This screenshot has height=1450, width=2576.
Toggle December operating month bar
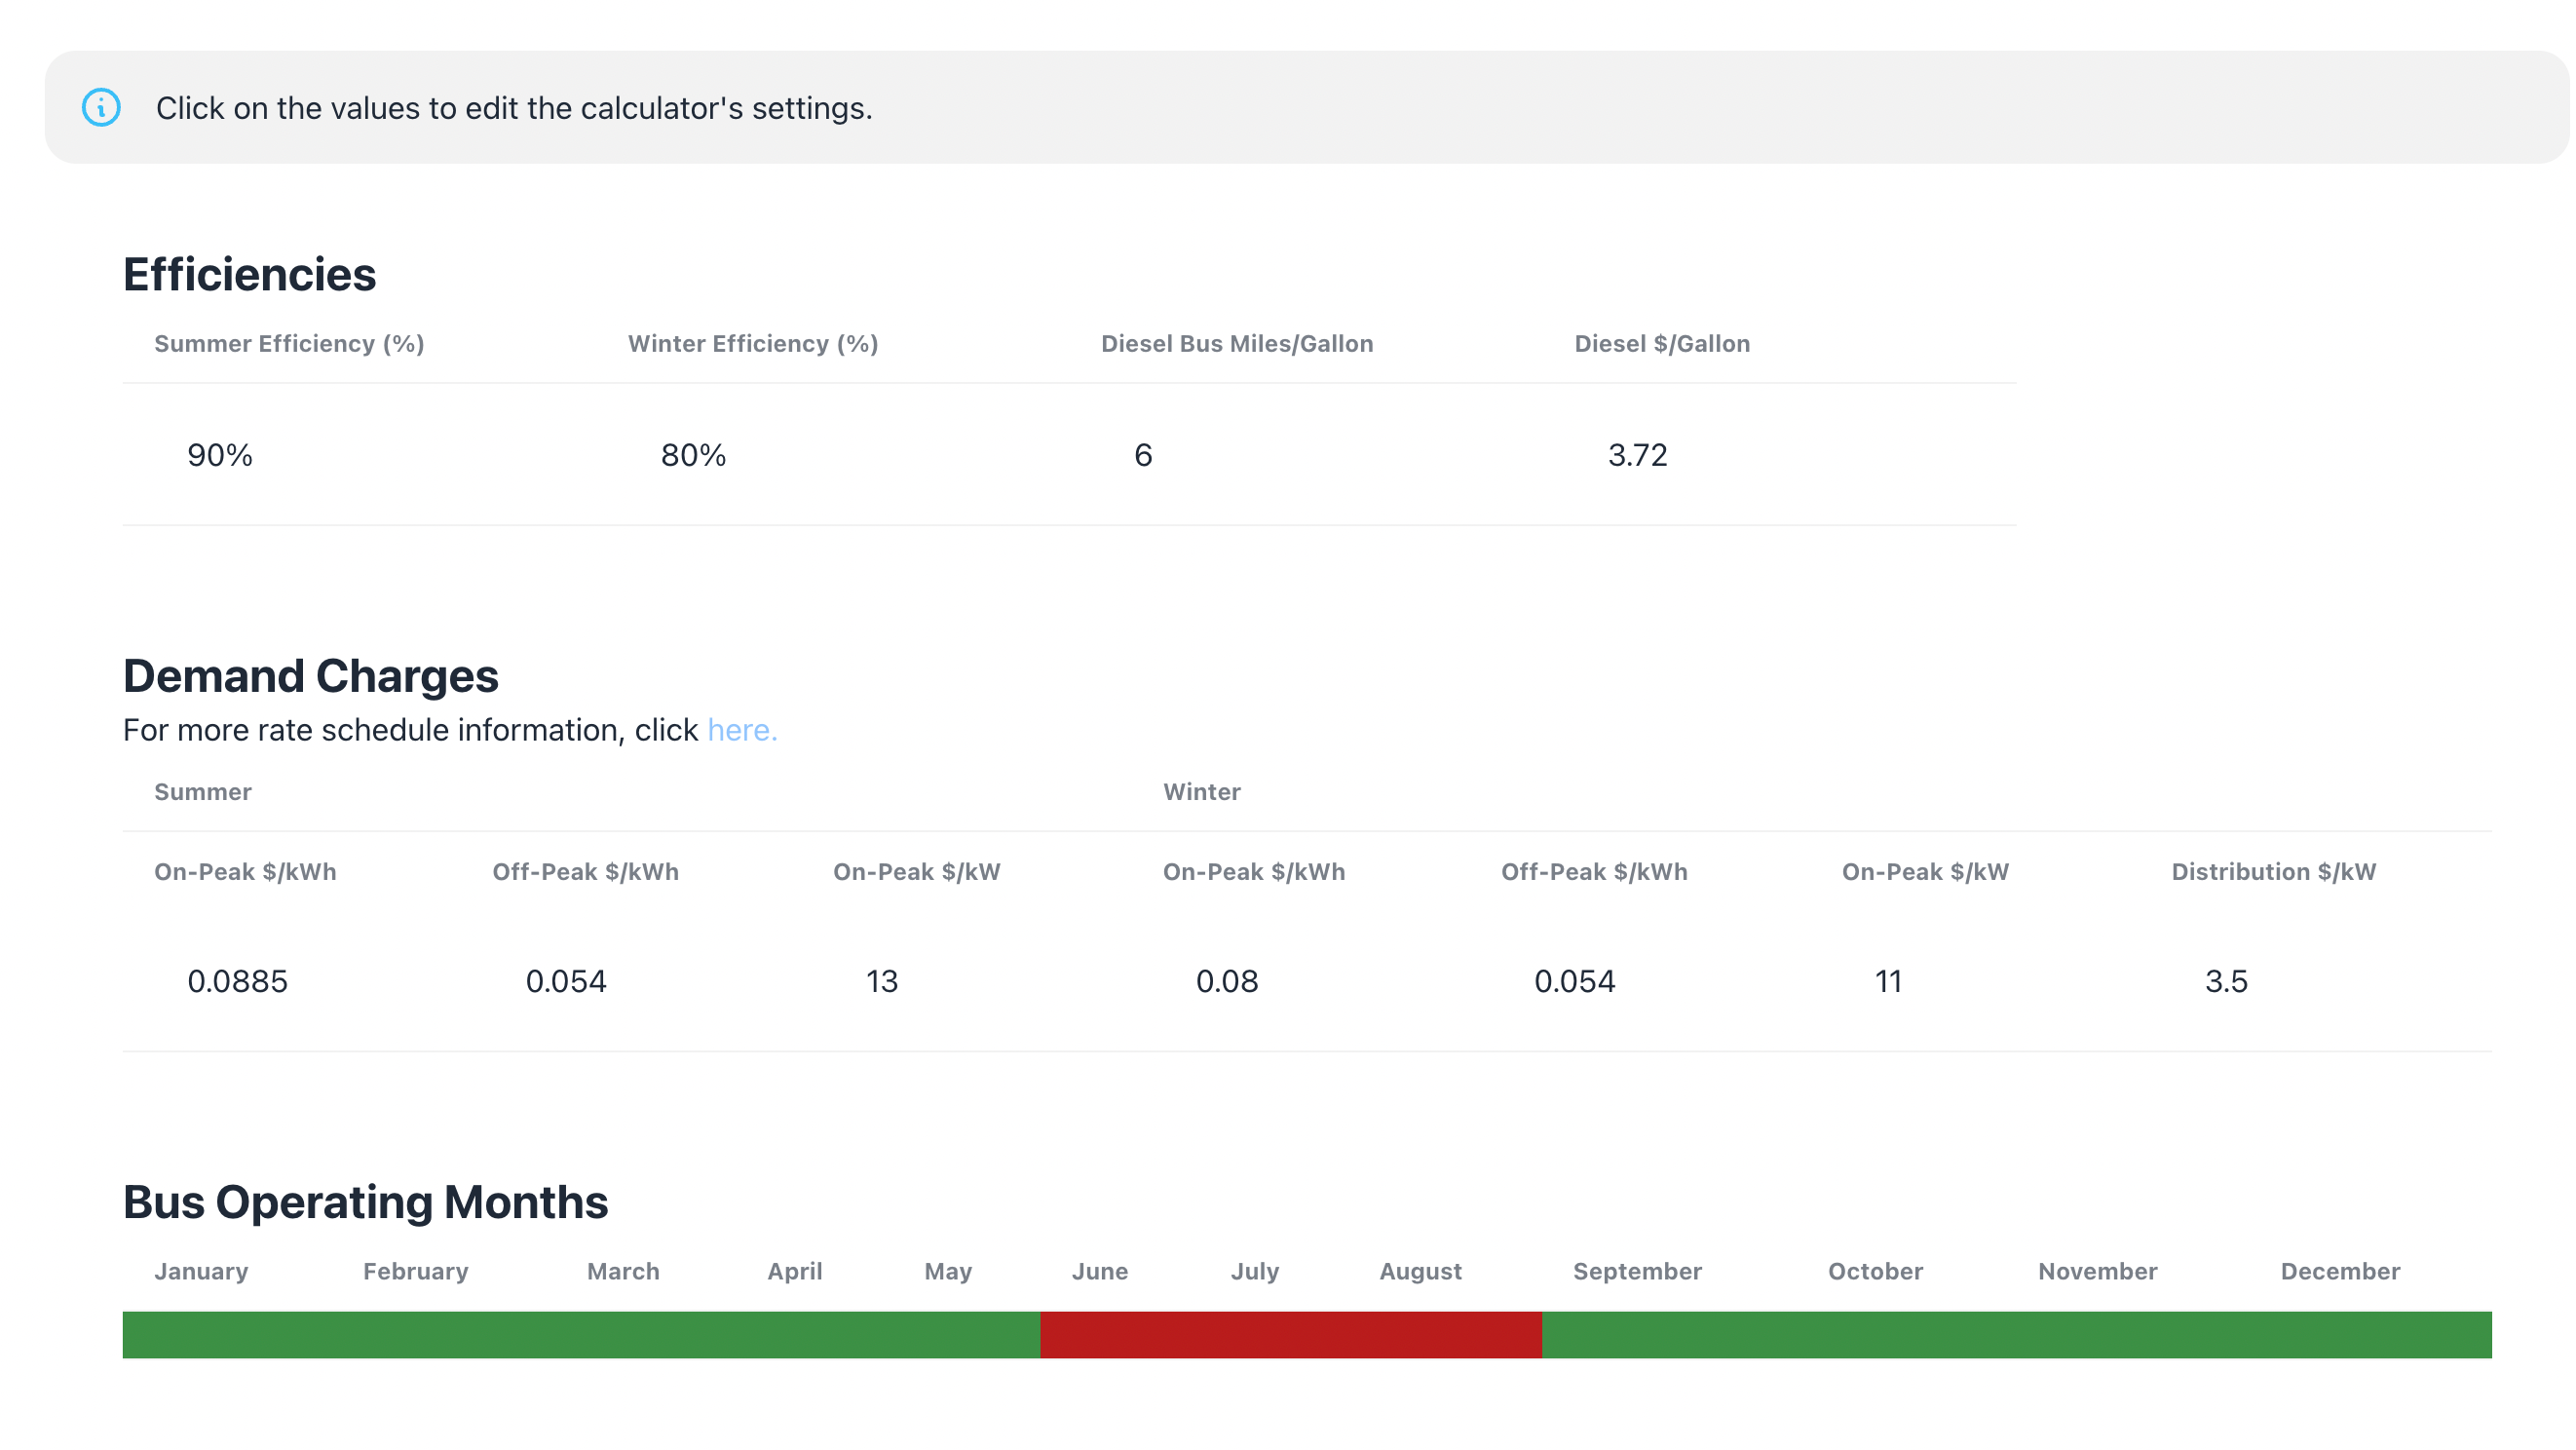(x=2371, y=1335)
